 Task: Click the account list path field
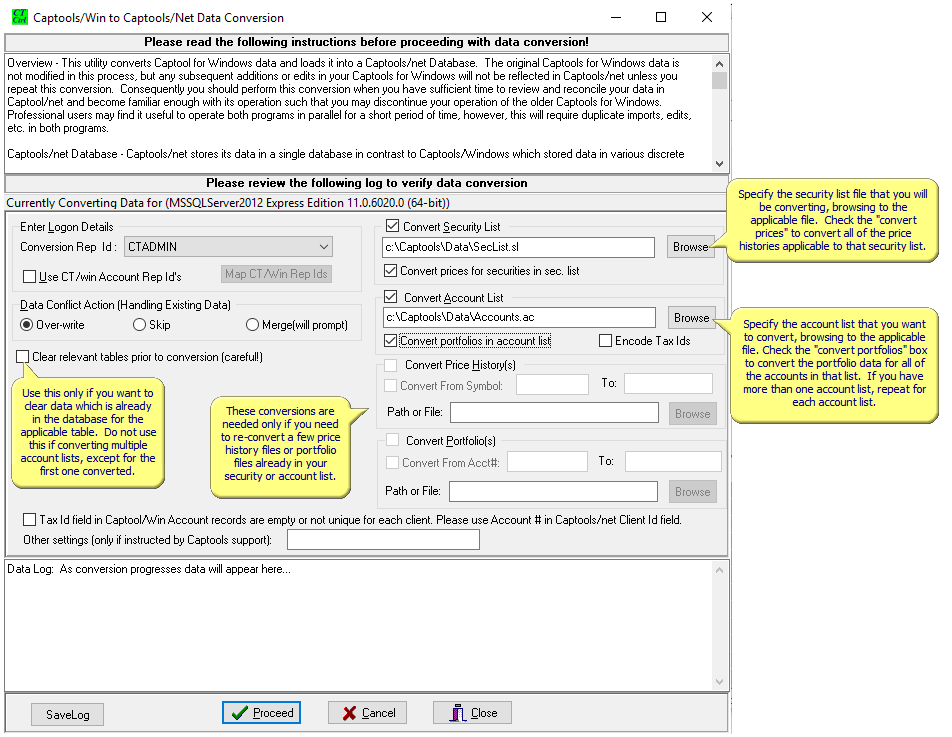click(519, 317)
